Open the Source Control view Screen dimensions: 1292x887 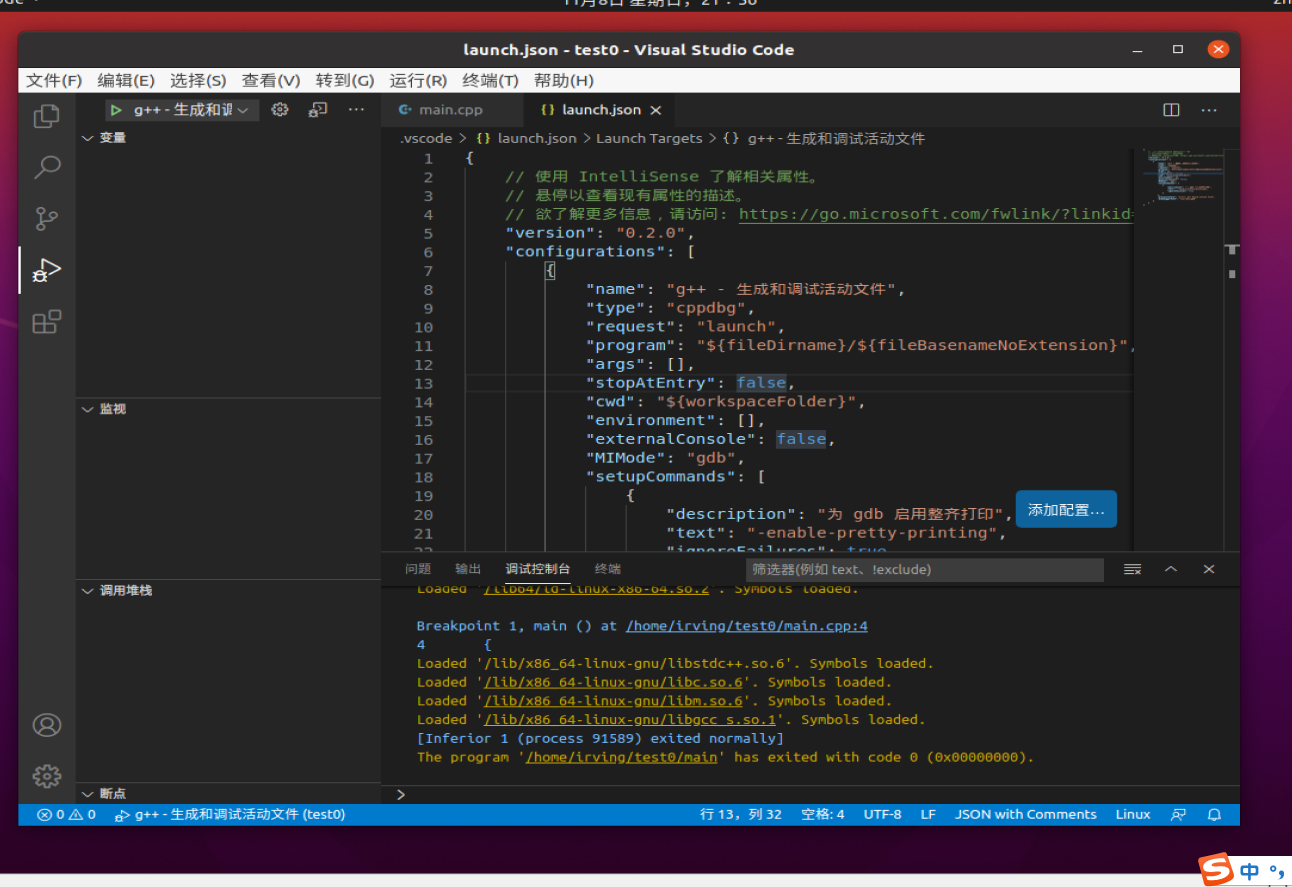(x=47, y=218)
